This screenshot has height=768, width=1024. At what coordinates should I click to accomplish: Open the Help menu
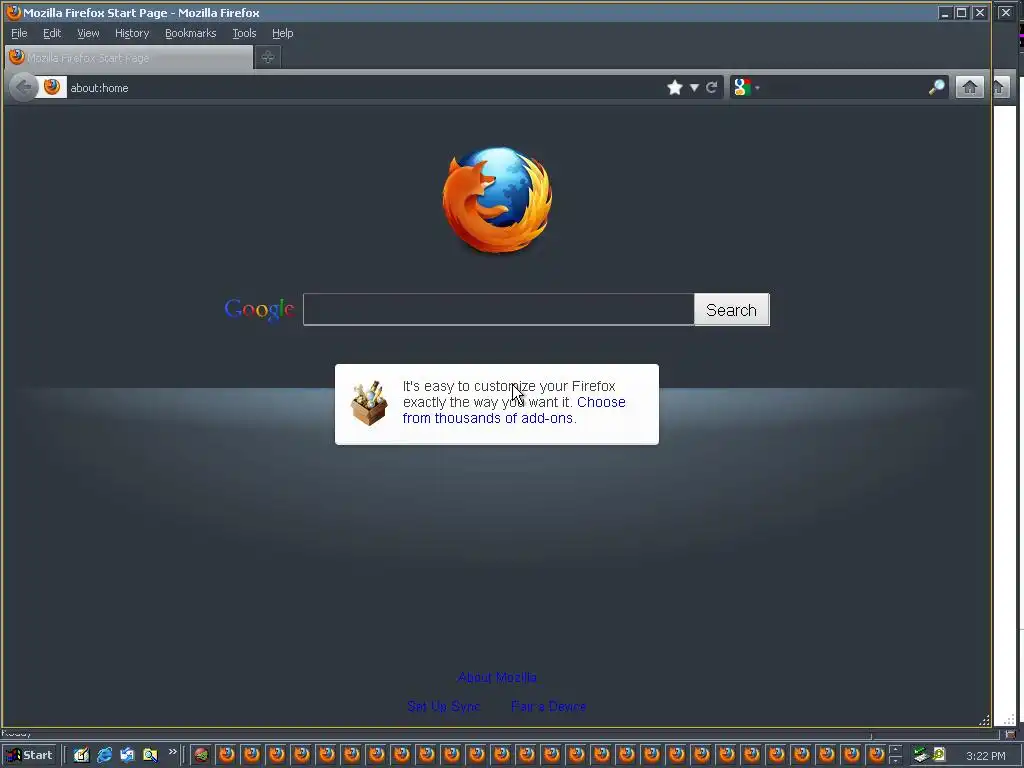[282, 33]
